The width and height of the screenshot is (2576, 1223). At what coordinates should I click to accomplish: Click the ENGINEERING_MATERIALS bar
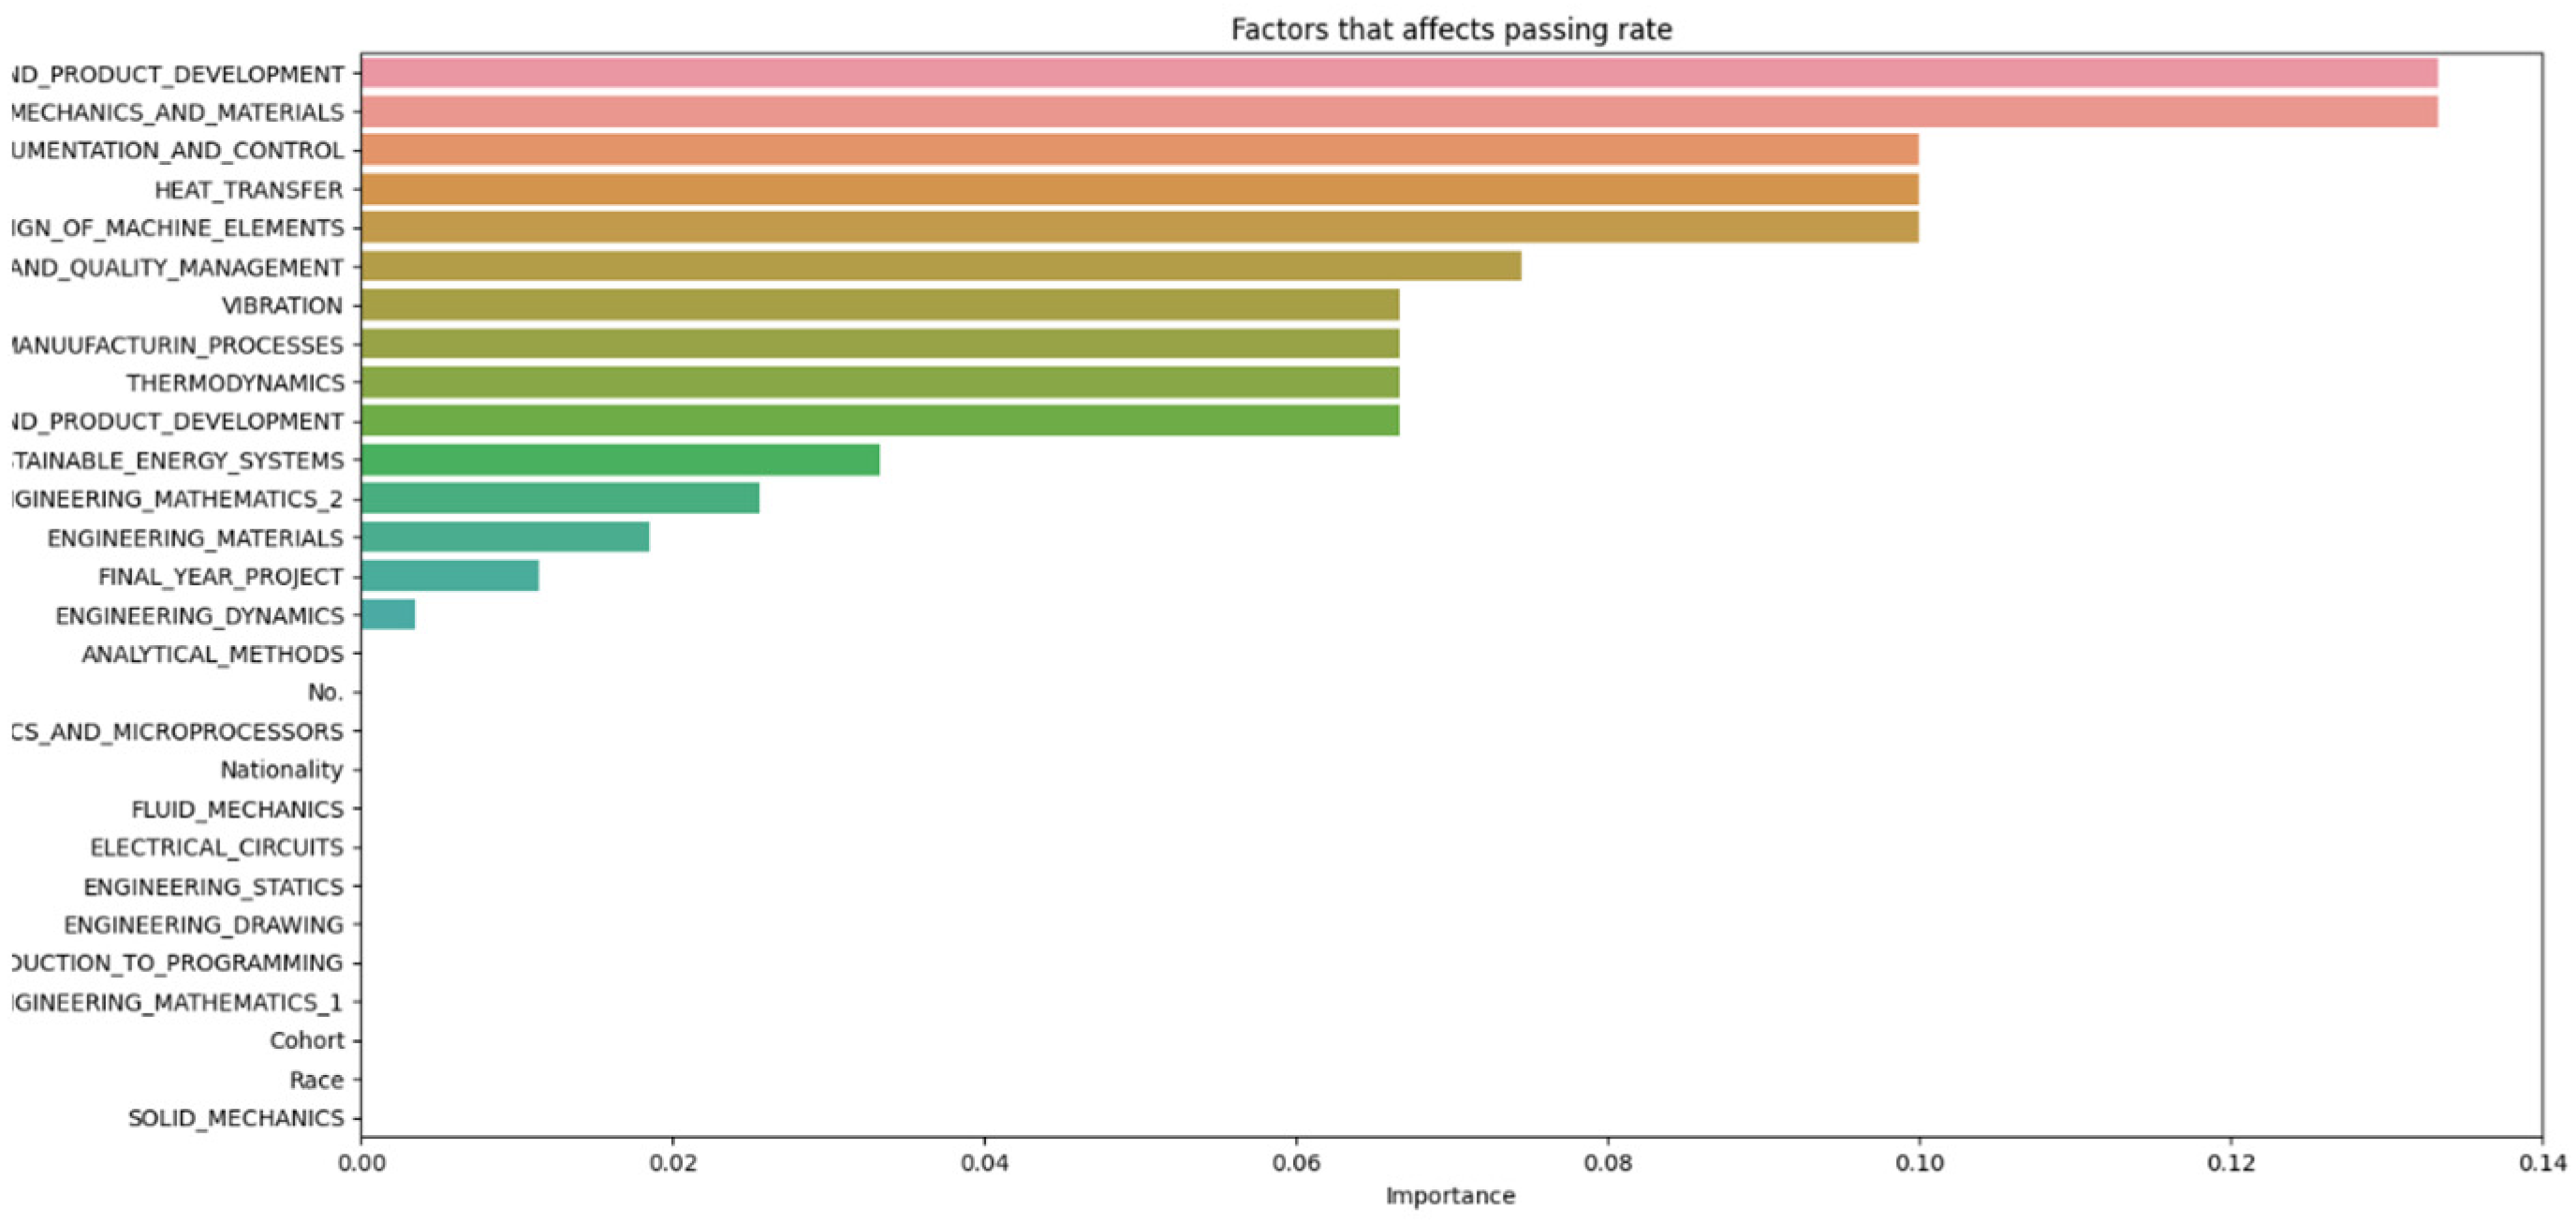pos(505,537)
